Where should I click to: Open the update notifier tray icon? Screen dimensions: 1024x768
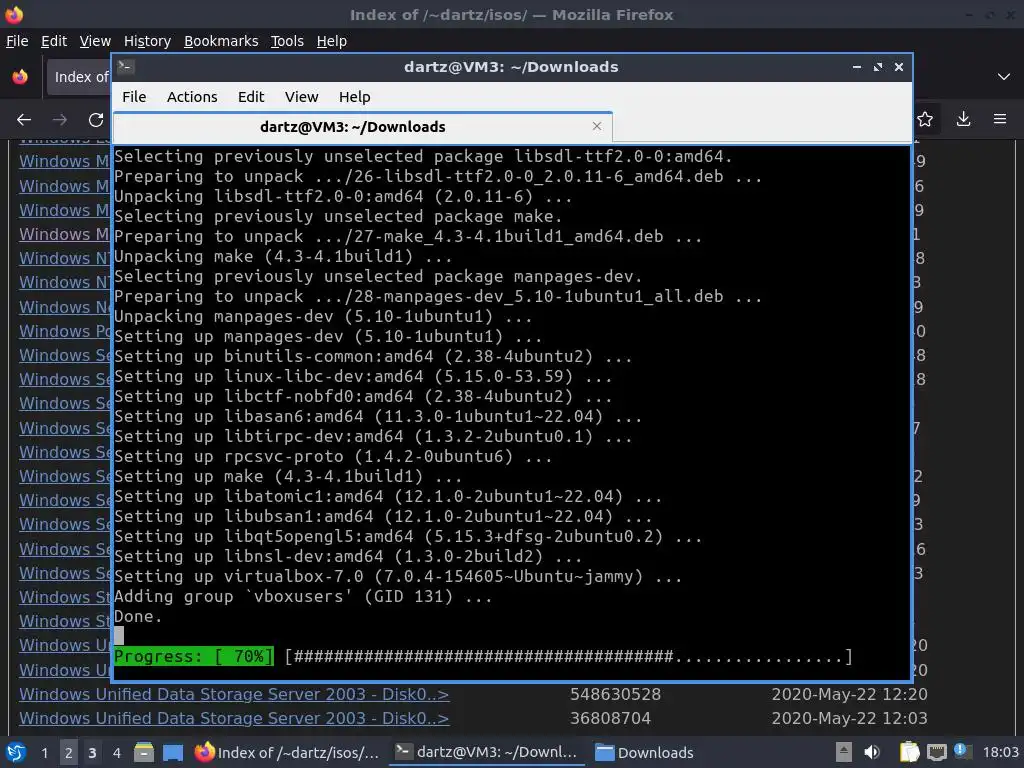click(x=962, y=751)
